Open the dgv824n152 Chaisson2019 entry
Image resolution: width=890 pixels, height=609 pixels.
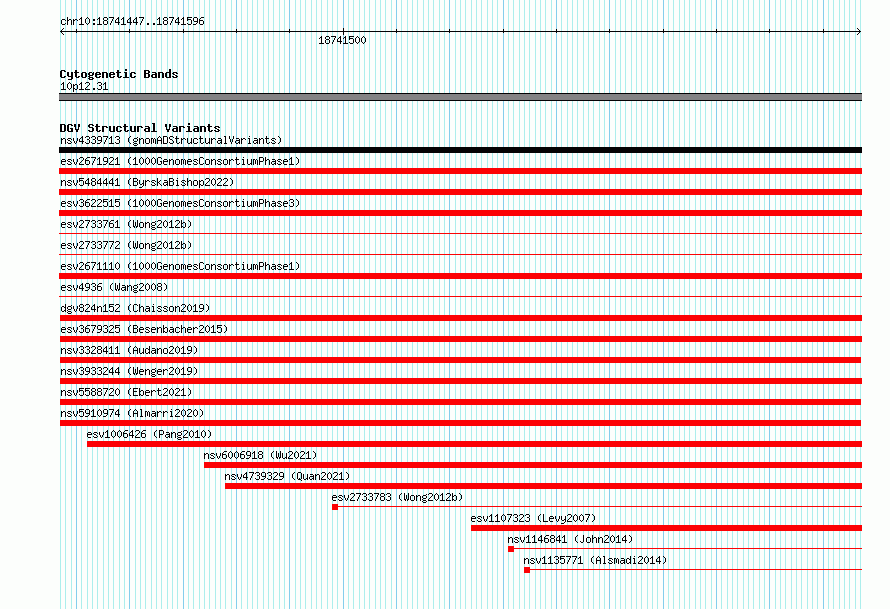tap(135, 308)
